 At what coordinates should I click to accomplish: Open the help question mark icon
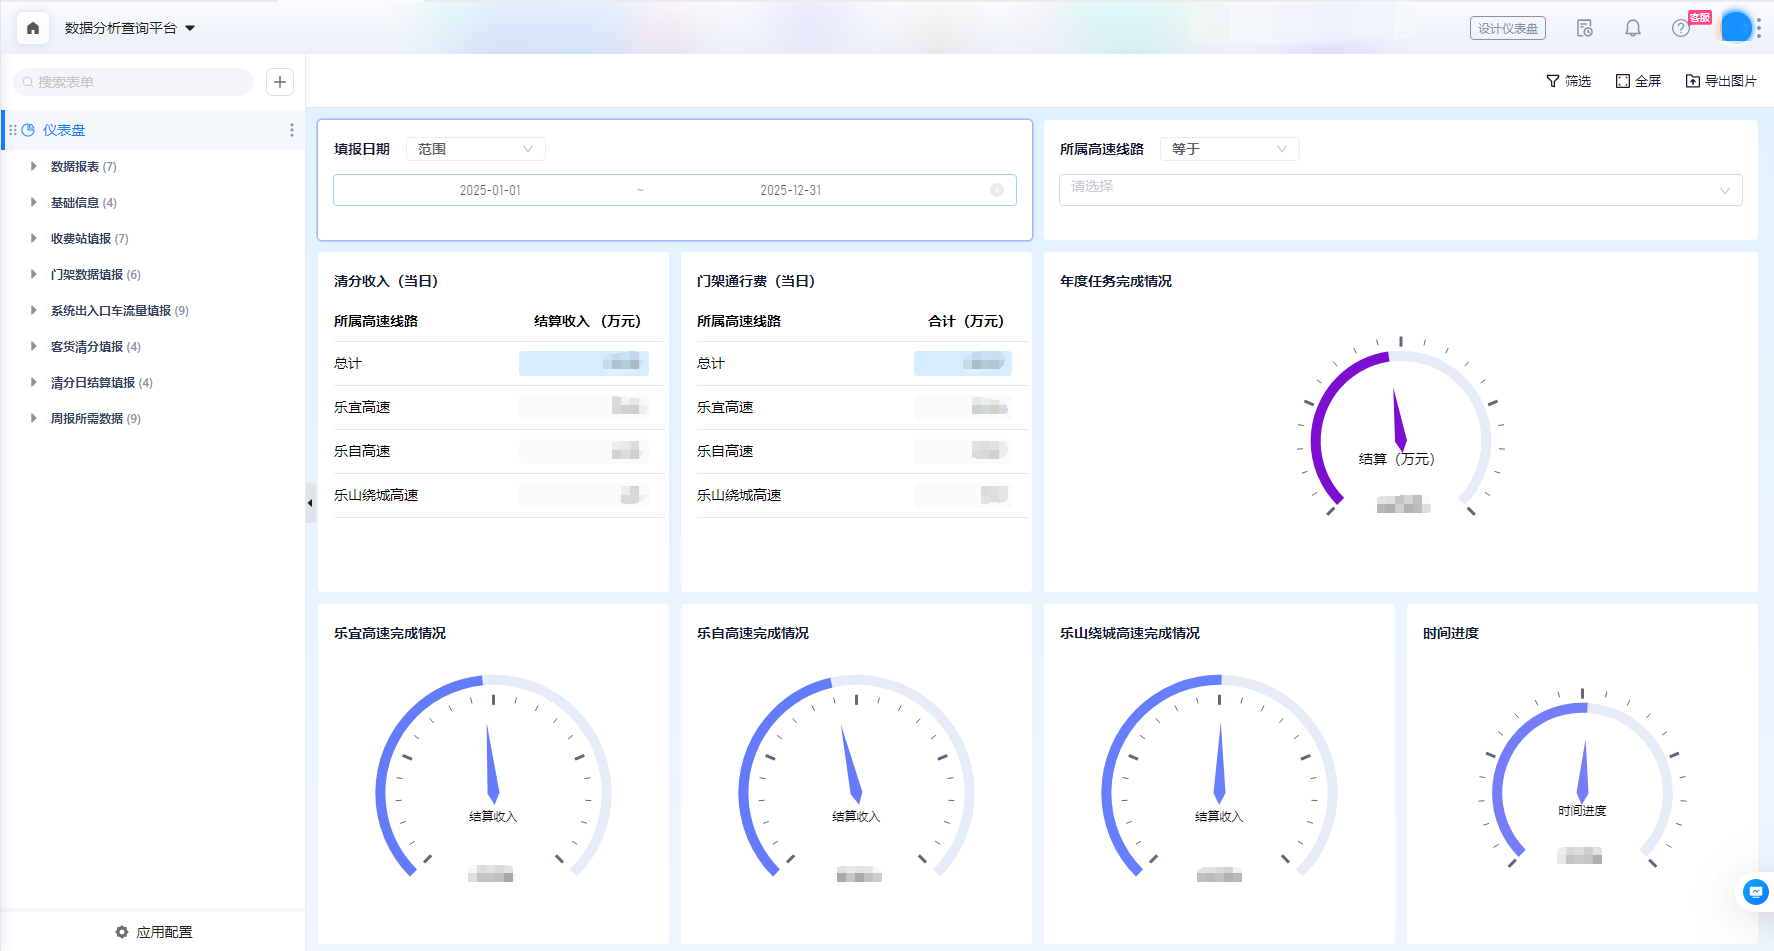click(1680, 28)
